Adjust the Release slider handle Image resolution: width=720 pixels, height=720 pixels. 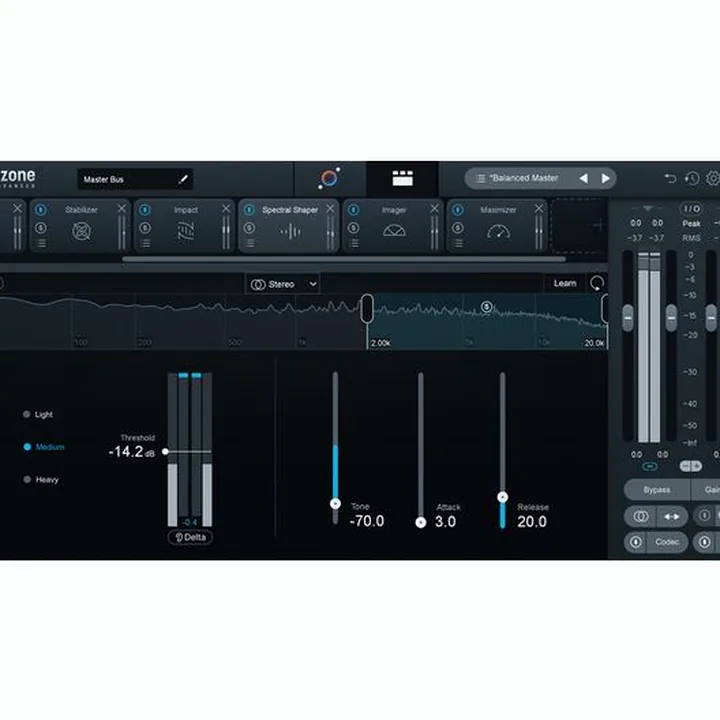click(x=502, y=497)
